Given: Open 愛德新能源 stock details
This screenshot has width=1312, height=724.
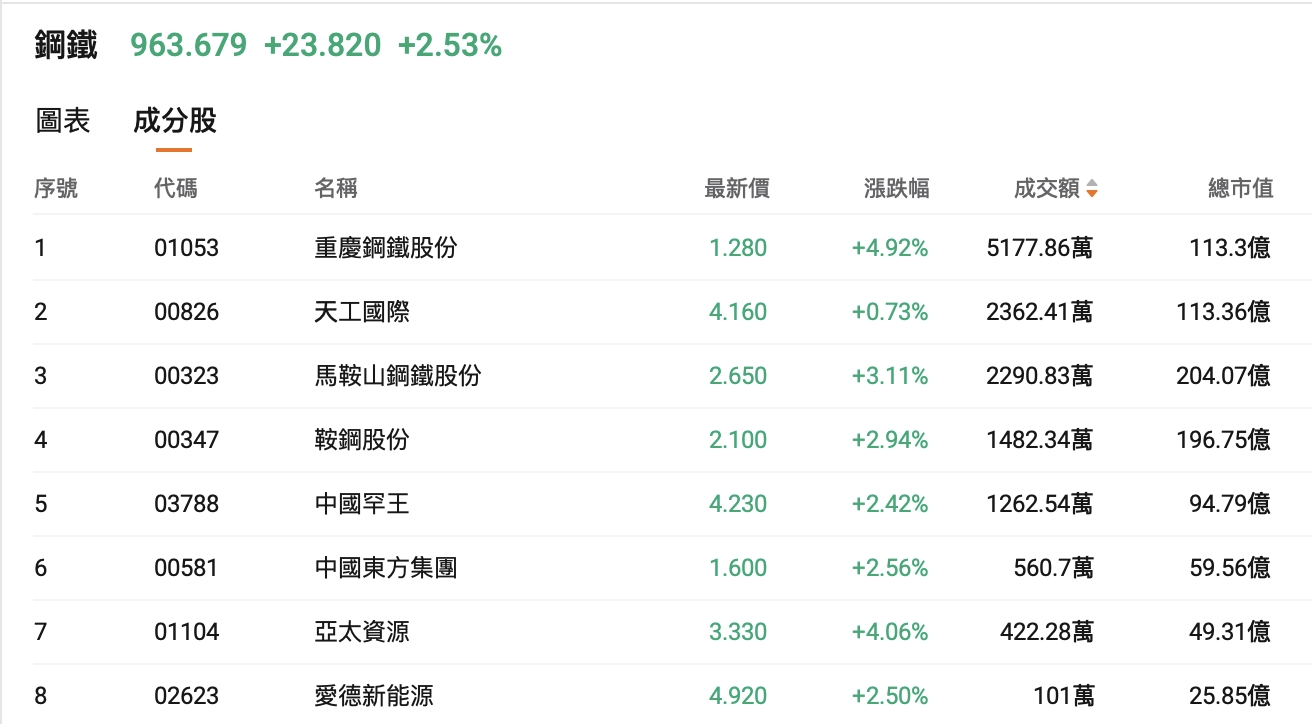Looking at the screenshot, I should click(373, 695).
